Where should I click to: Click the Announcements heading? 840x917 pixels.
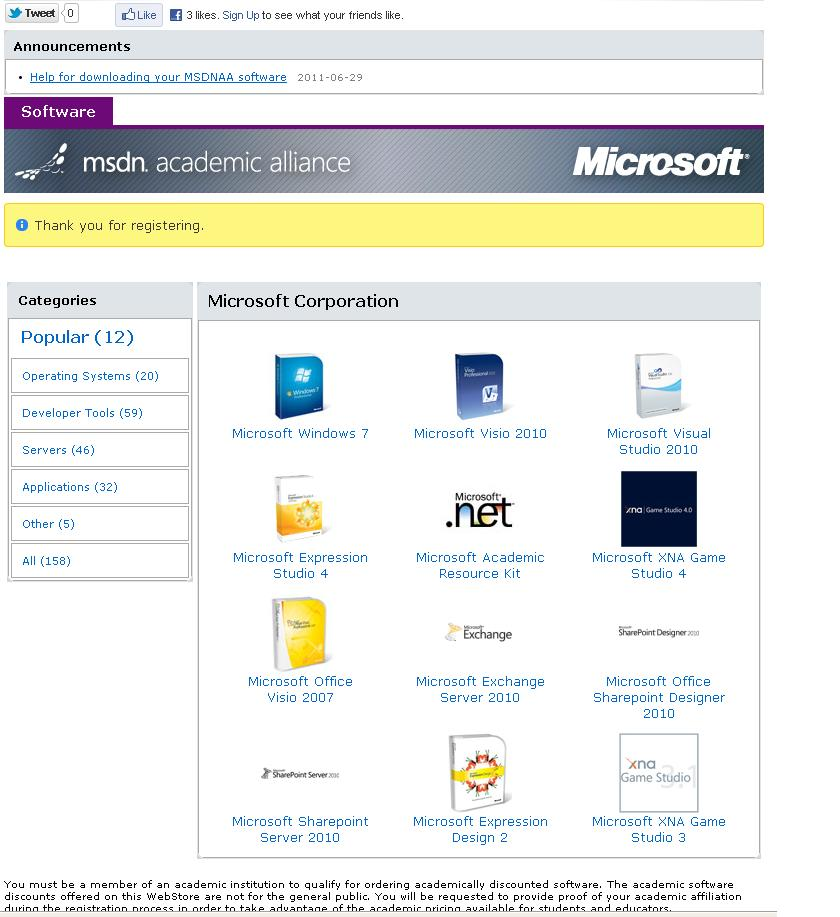pyautogui.click(x=72, y=47)
